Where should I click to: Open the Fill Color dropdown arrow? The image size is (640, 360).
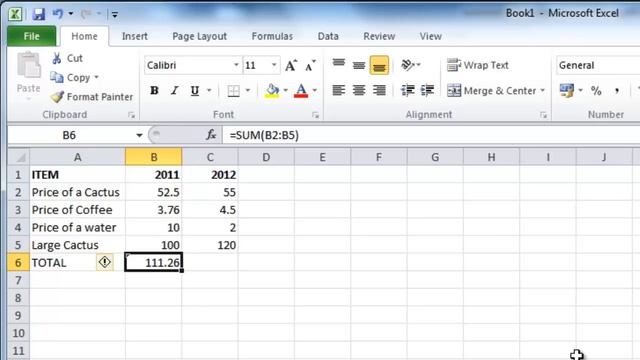285,90
